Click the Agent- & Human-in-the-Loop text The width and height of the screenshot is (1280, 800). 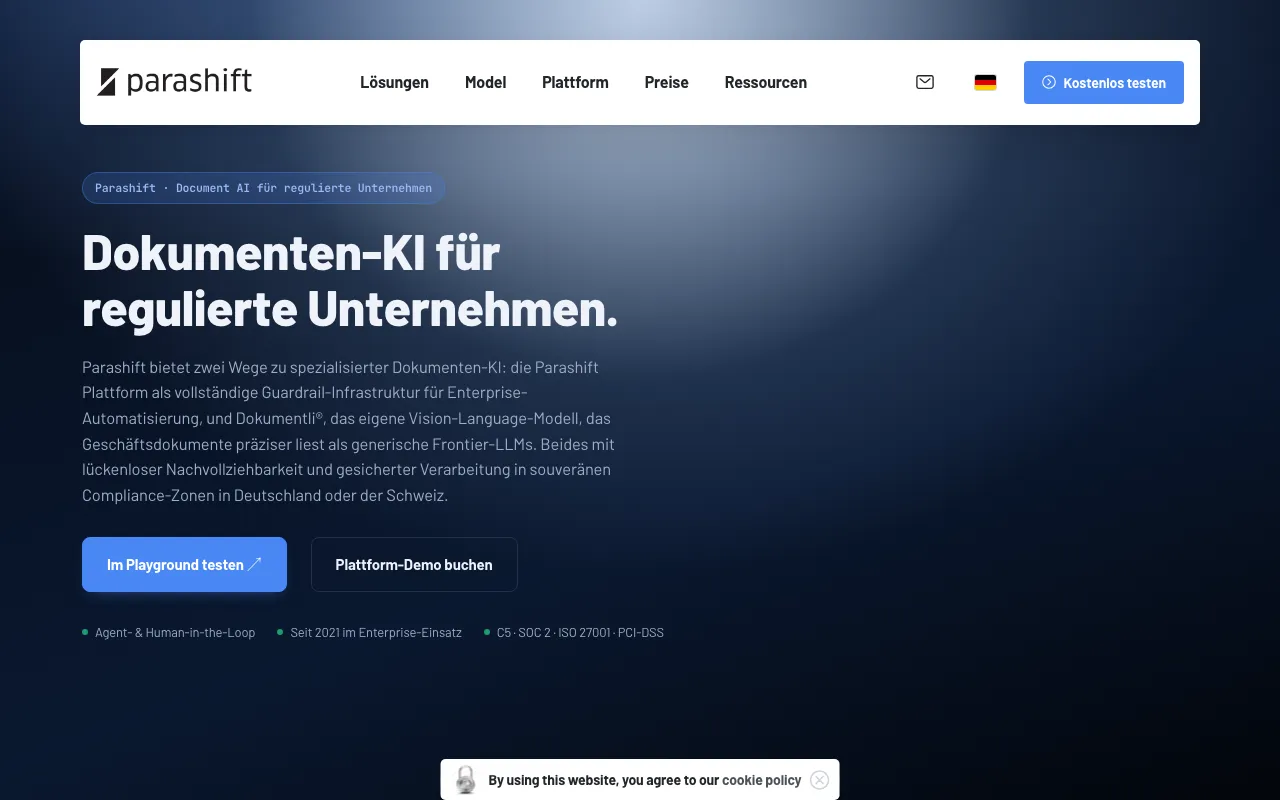175,632
